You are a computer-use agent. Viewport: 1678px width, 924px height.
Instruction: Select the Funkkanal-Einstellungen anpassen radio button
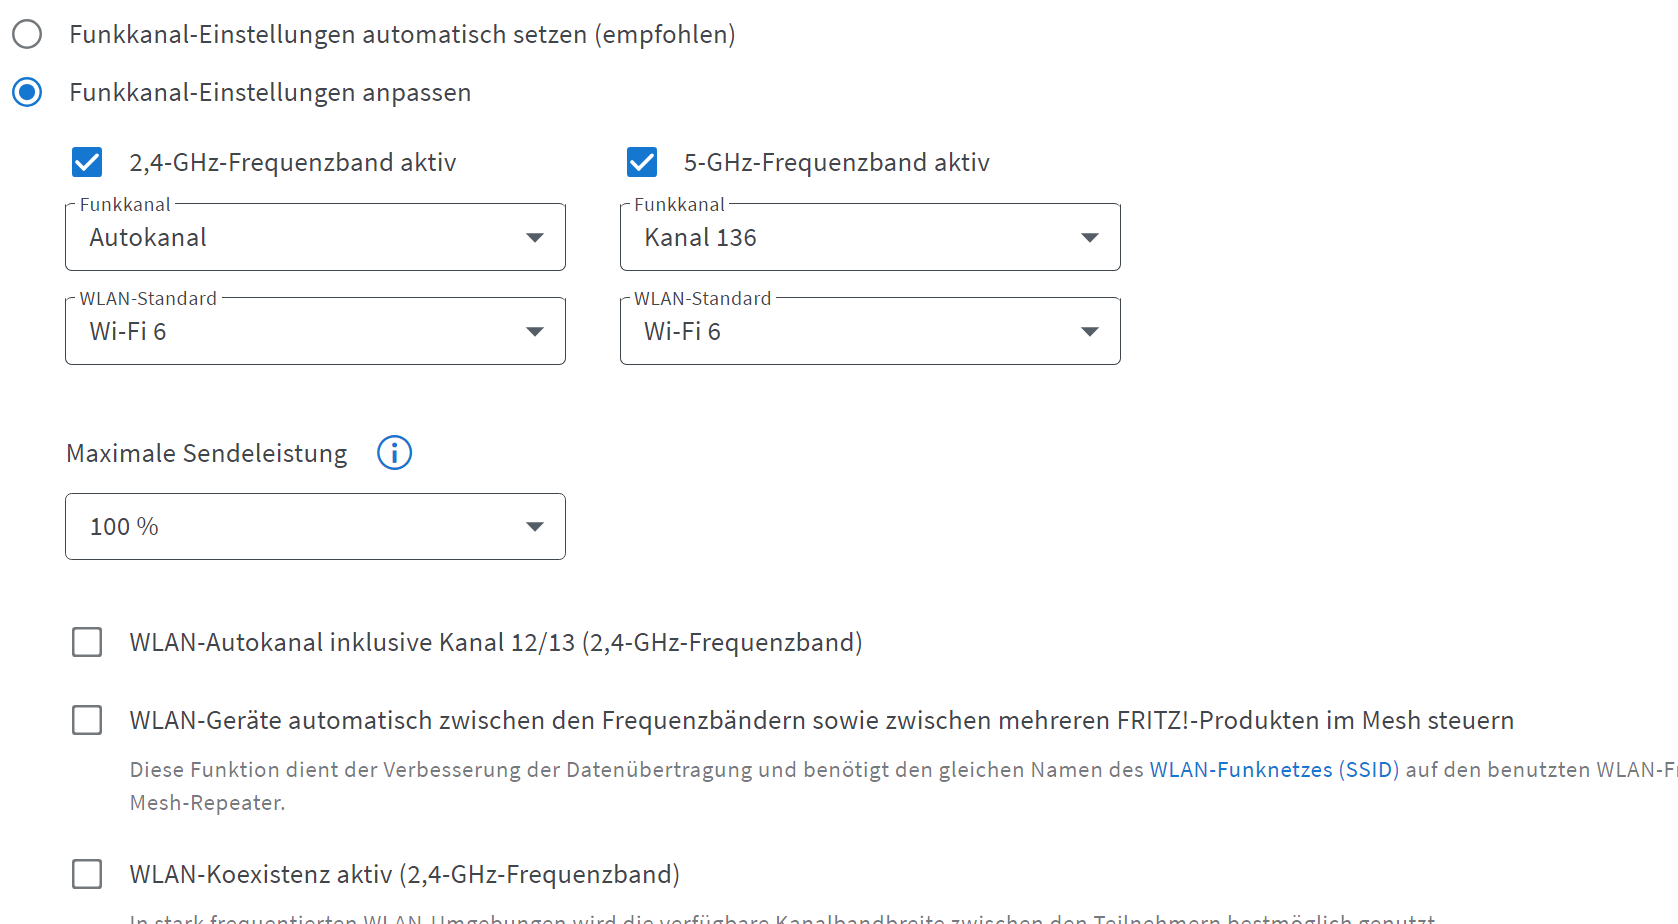[x=27, y=92]
